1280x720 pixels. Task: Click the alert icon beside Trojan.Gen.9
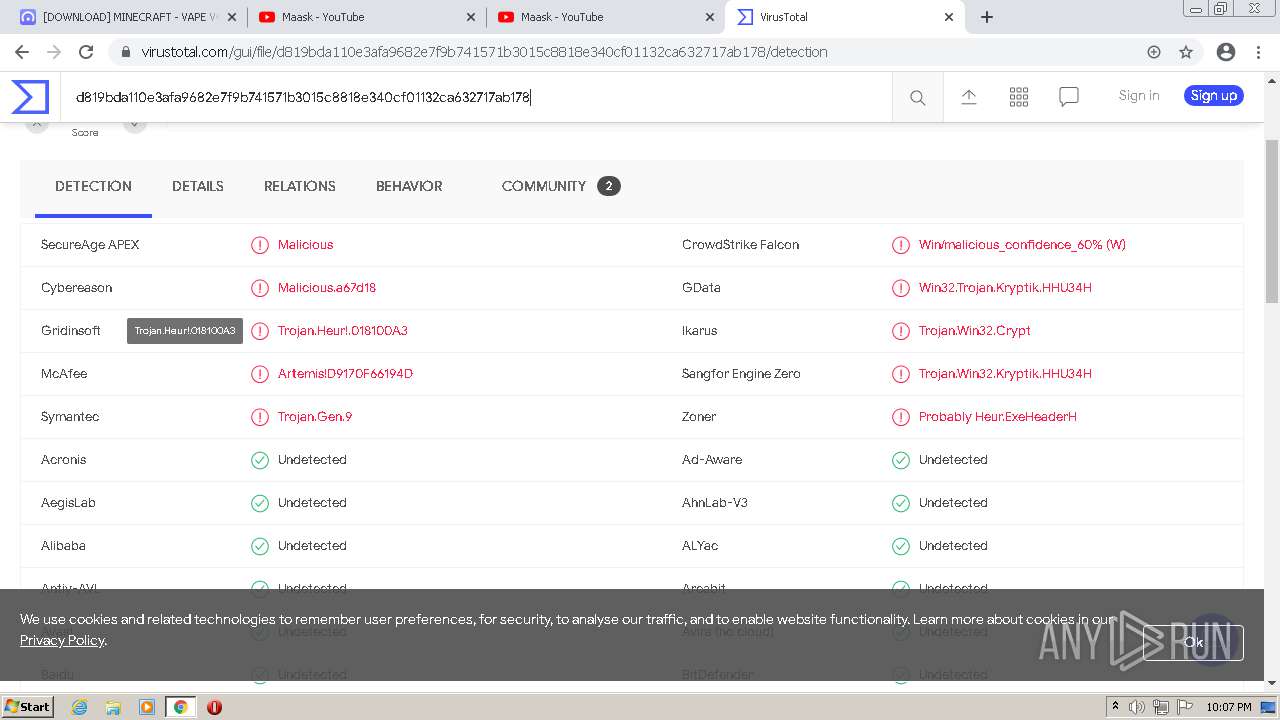coord(260,417)
